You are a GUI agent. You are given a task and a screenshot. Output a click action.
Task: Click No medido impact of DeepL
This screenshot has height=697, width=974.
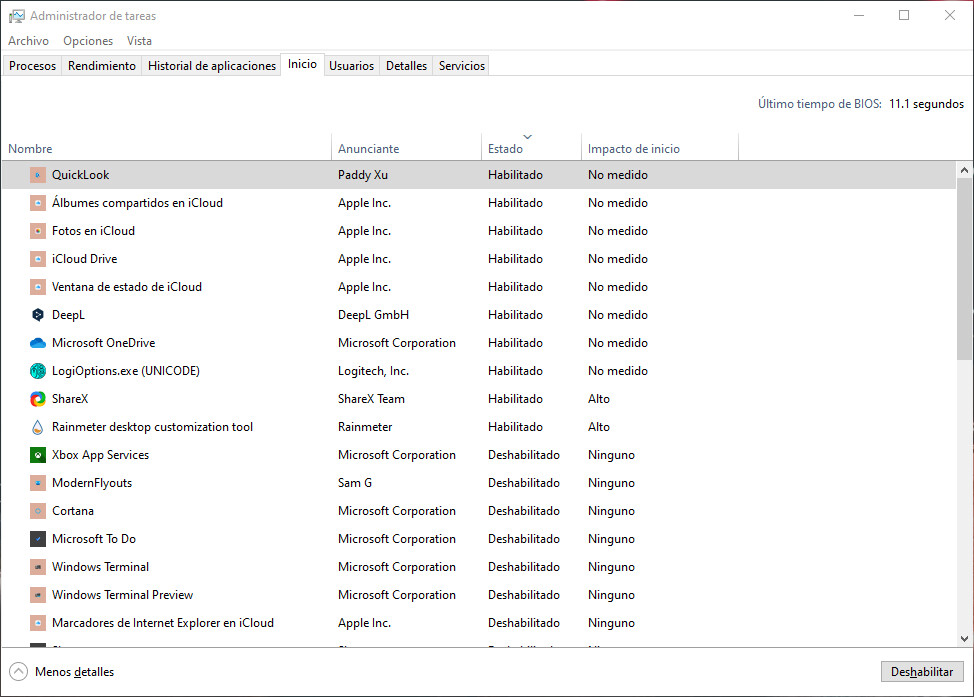coord(618,315)
